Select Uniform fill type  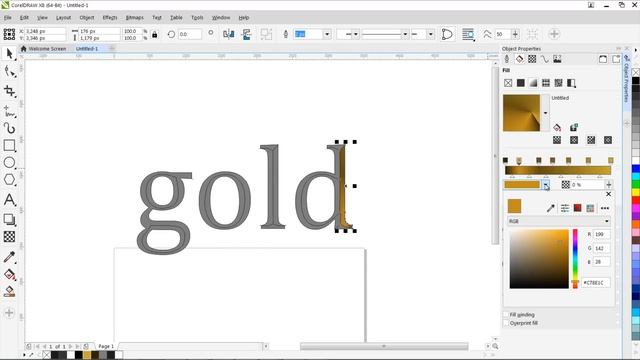(520, 83)
